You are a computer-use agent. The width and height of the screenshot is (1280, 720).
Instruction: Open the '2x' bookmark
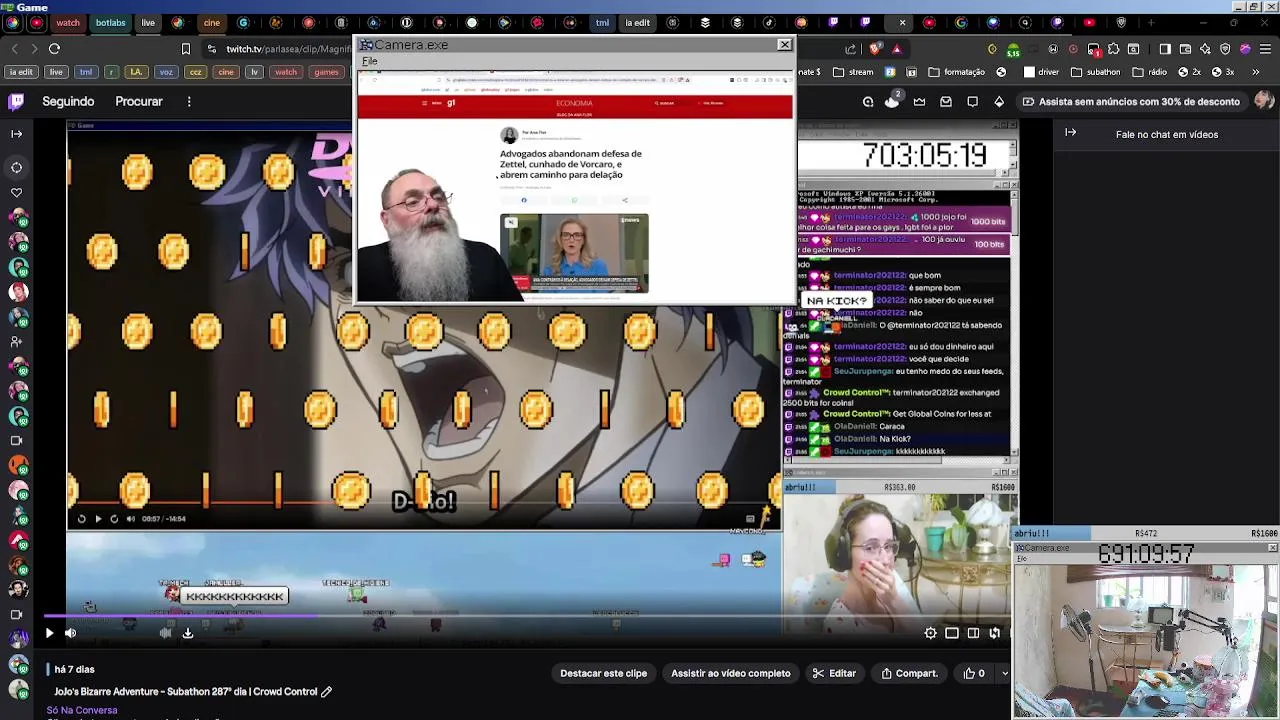click(1190, 72)
